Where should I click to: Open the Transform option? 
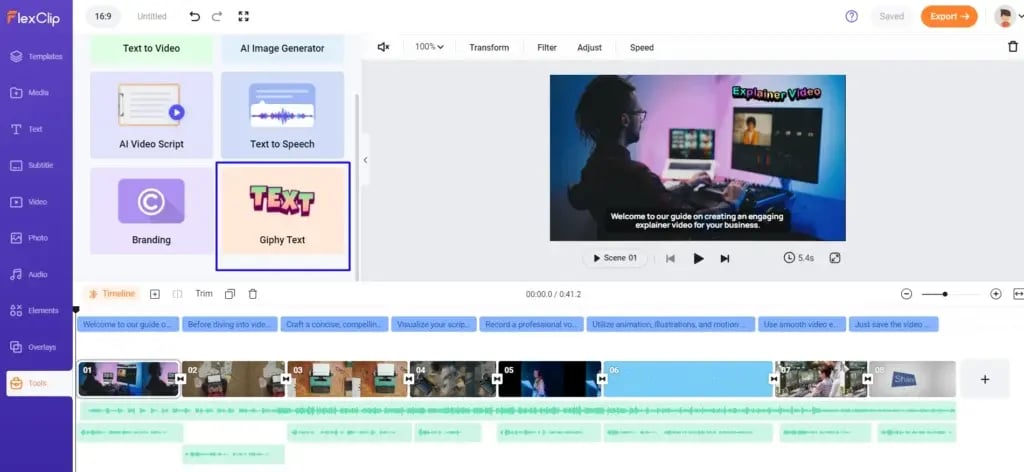click(489, 47)
